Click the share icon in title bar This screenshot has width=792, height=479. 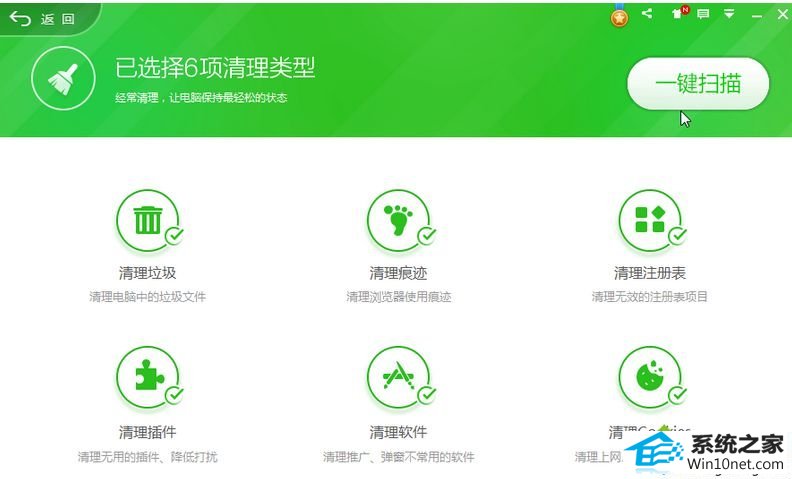point(647,14)
